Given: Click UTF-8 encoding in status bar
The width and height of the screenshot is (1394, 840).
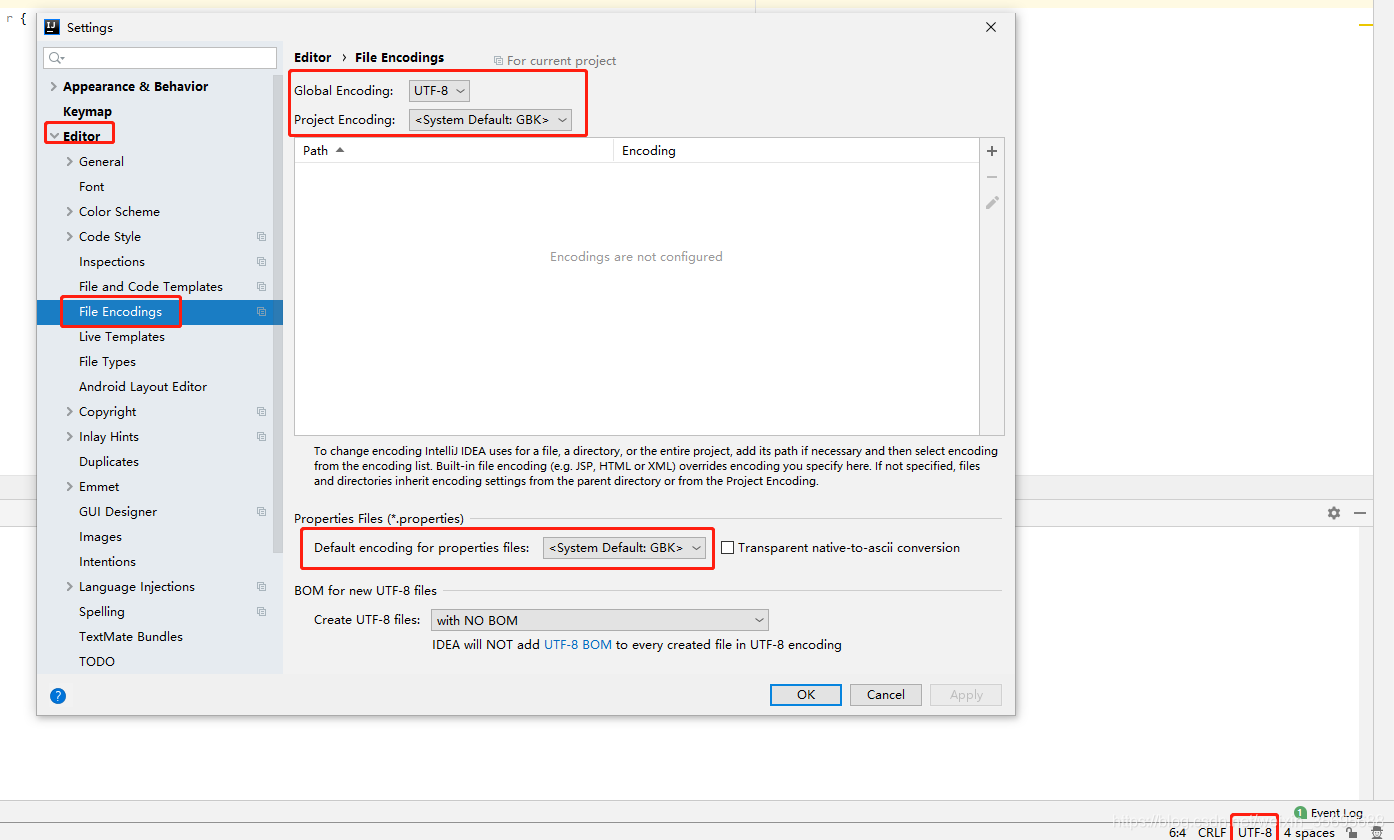Looking at the screenshot, I should pos(1255,832).
